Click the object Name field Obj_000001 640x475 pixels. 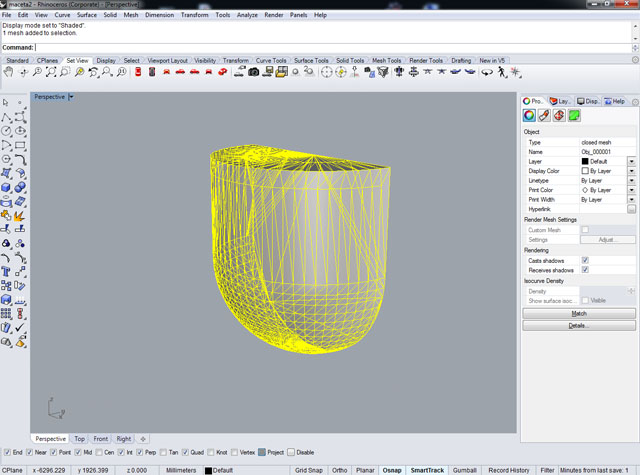click(x=607, y=152)
